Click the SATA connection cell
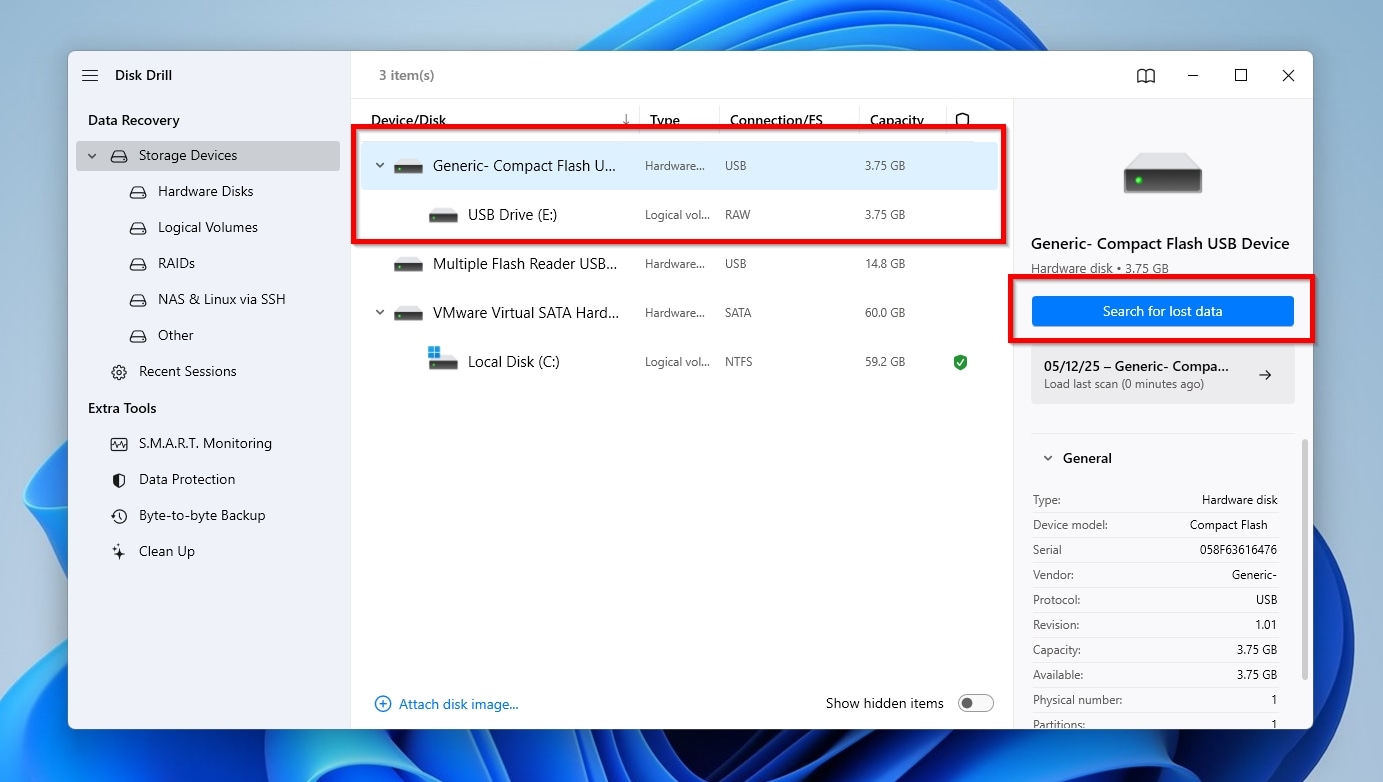This screenshot has height=782, width=1383. 738,313
